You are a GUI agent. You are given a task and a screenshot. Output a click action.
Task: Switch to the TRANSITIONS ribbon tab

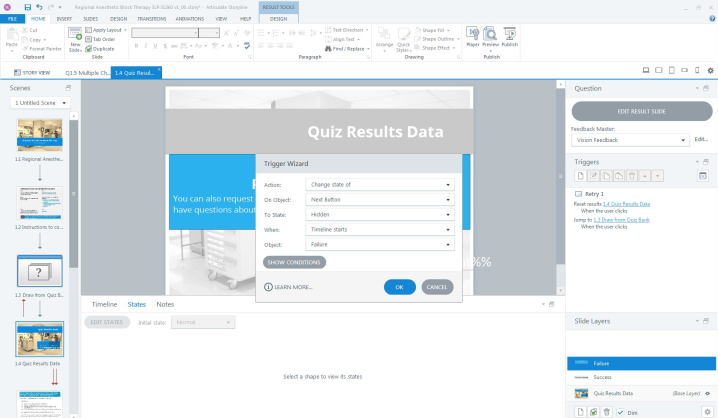152,19
